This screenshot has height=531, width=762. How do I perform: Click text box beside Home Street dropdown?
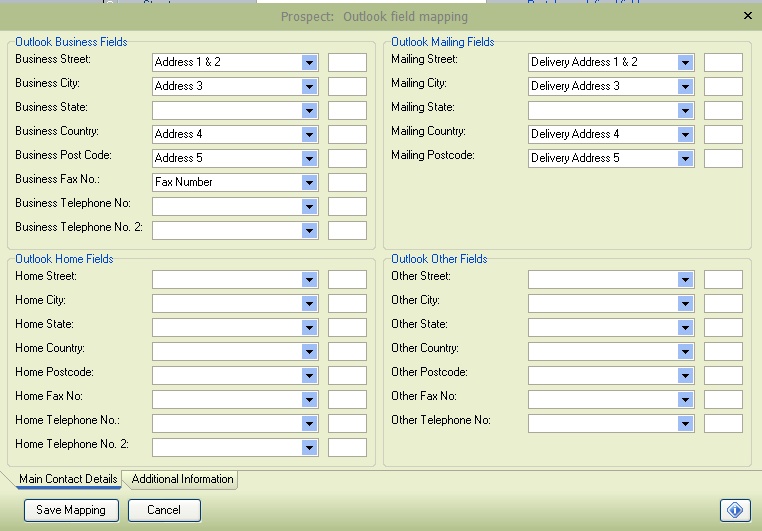pyautogui.click(x=347, y=279)
